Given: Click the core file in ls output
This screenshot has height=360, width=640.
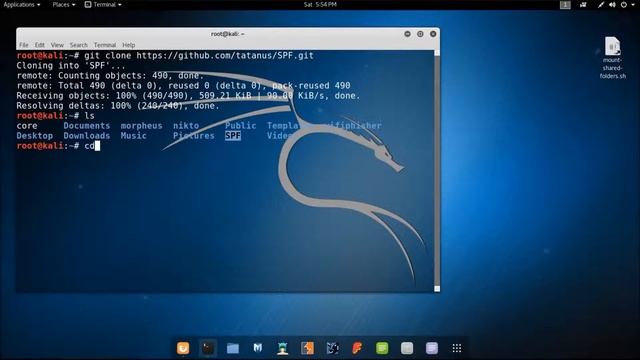Looking at the screenshot, I should (x=27, y=126).
